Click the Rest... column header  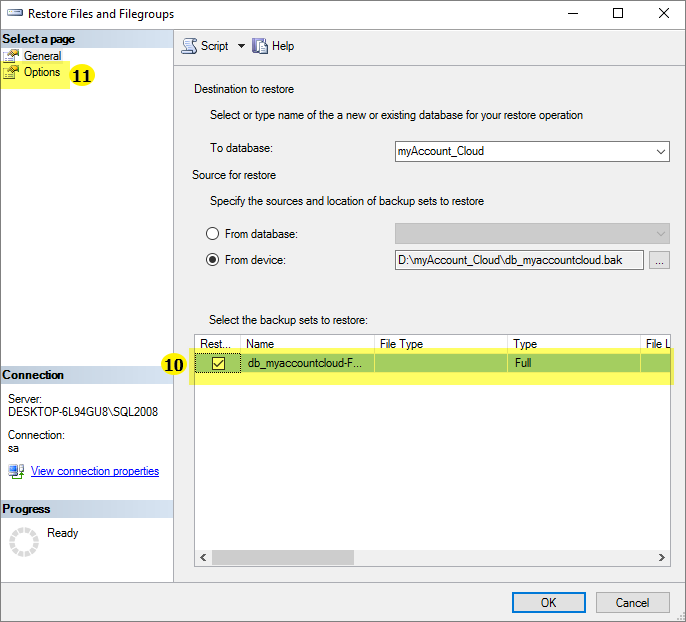(x=217, y=344)
